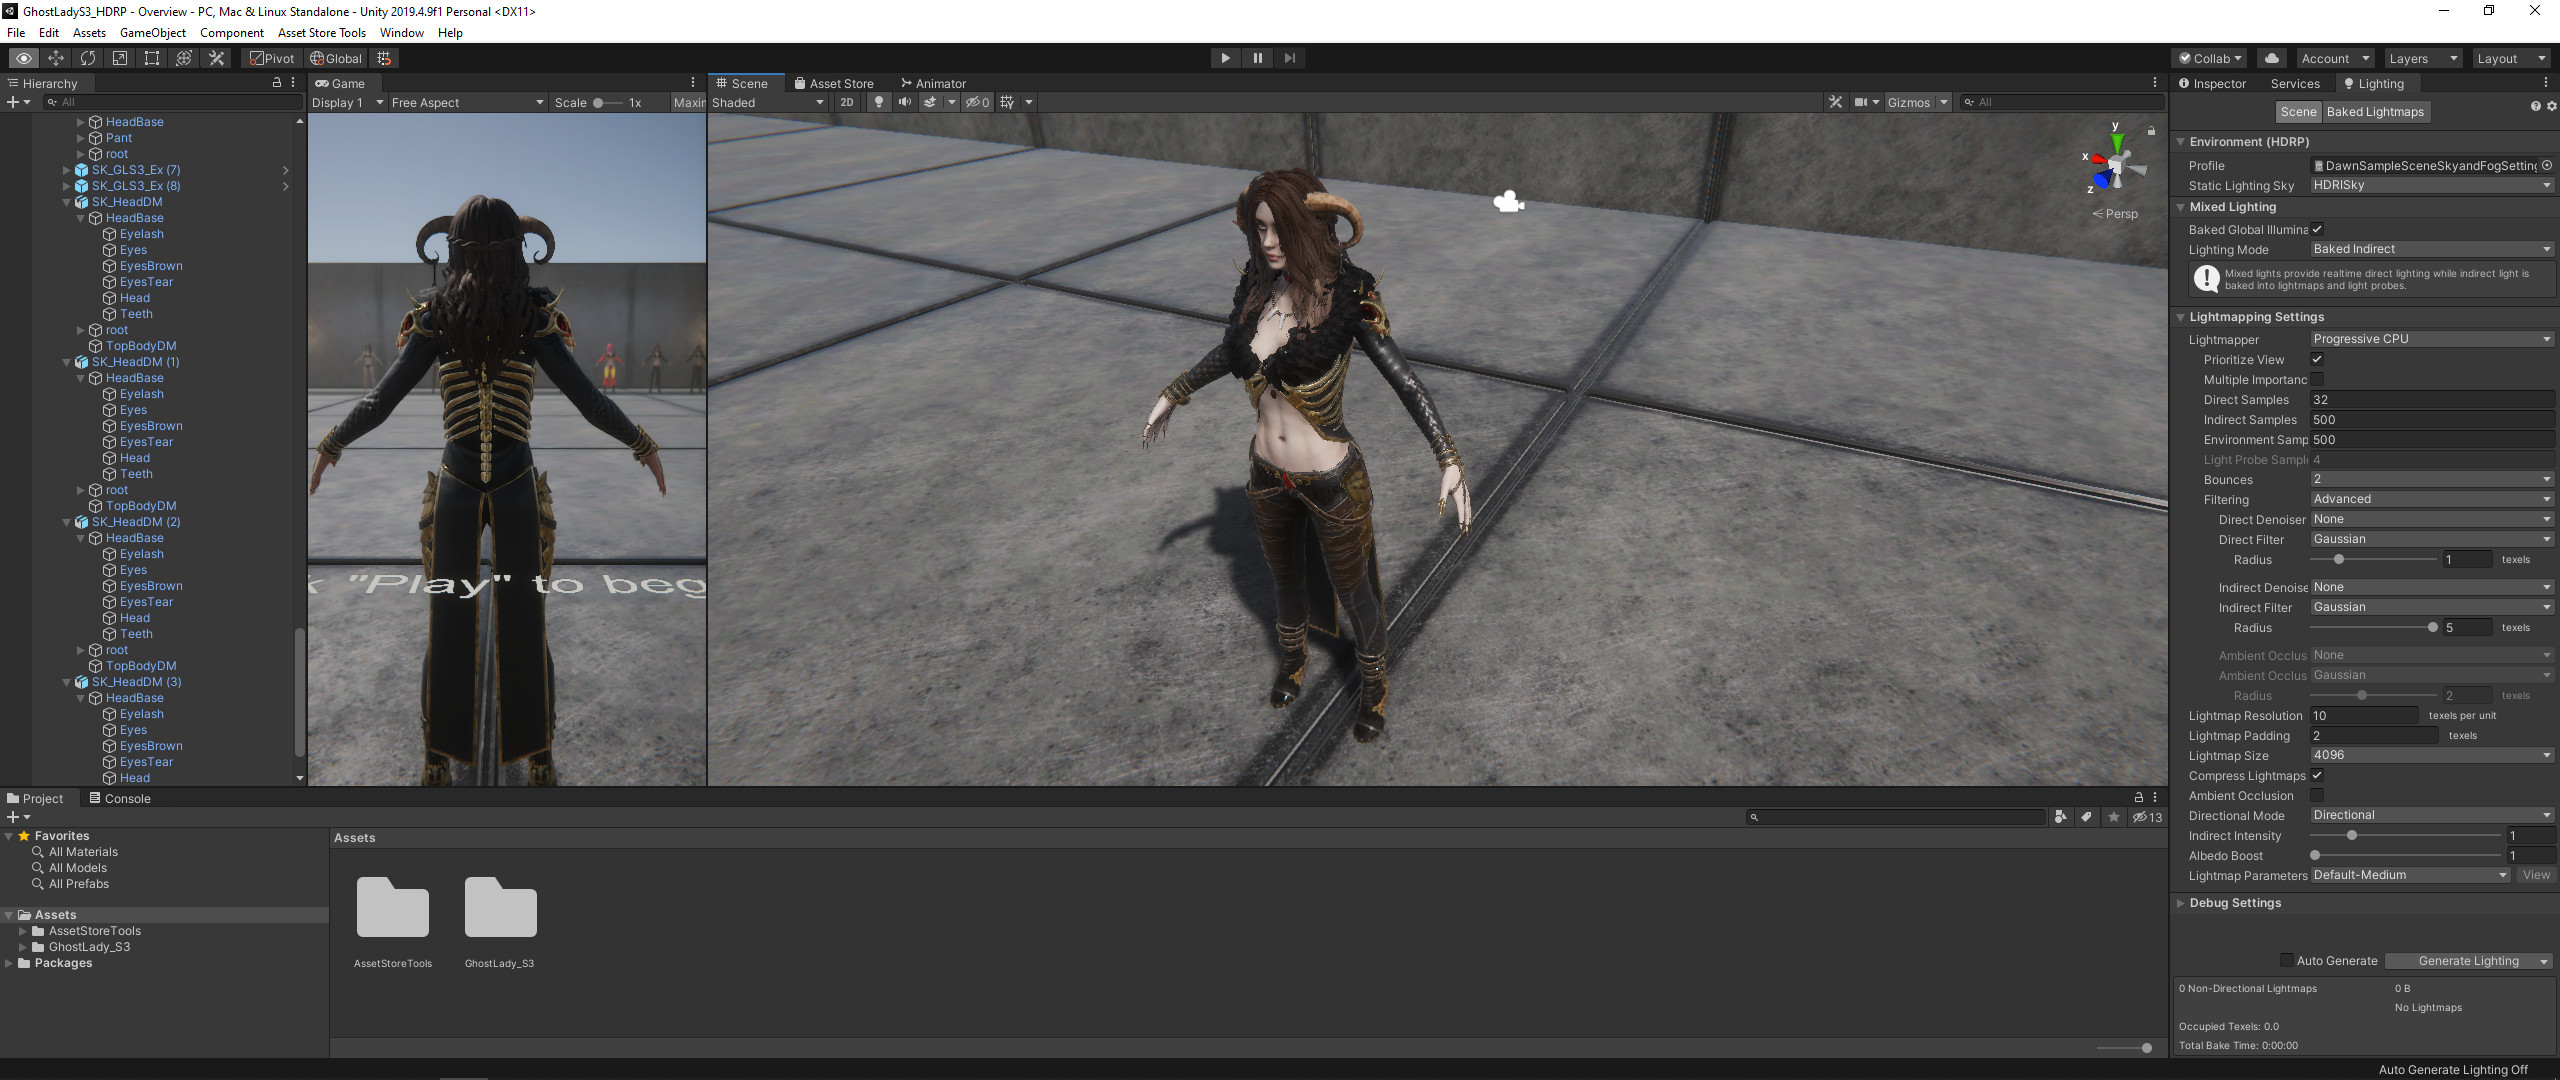Open Static Lighting Sky dropdown
Screen dimensions: 2560x1080
2432,185
